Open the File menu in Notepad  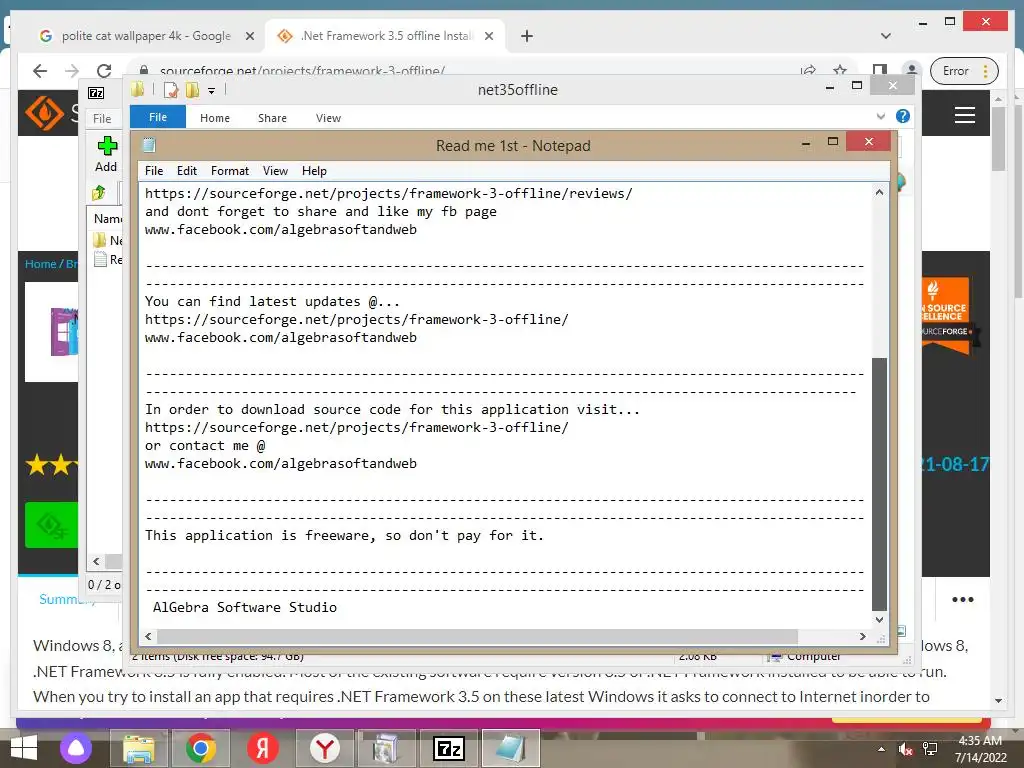click(x=154, y=170)
